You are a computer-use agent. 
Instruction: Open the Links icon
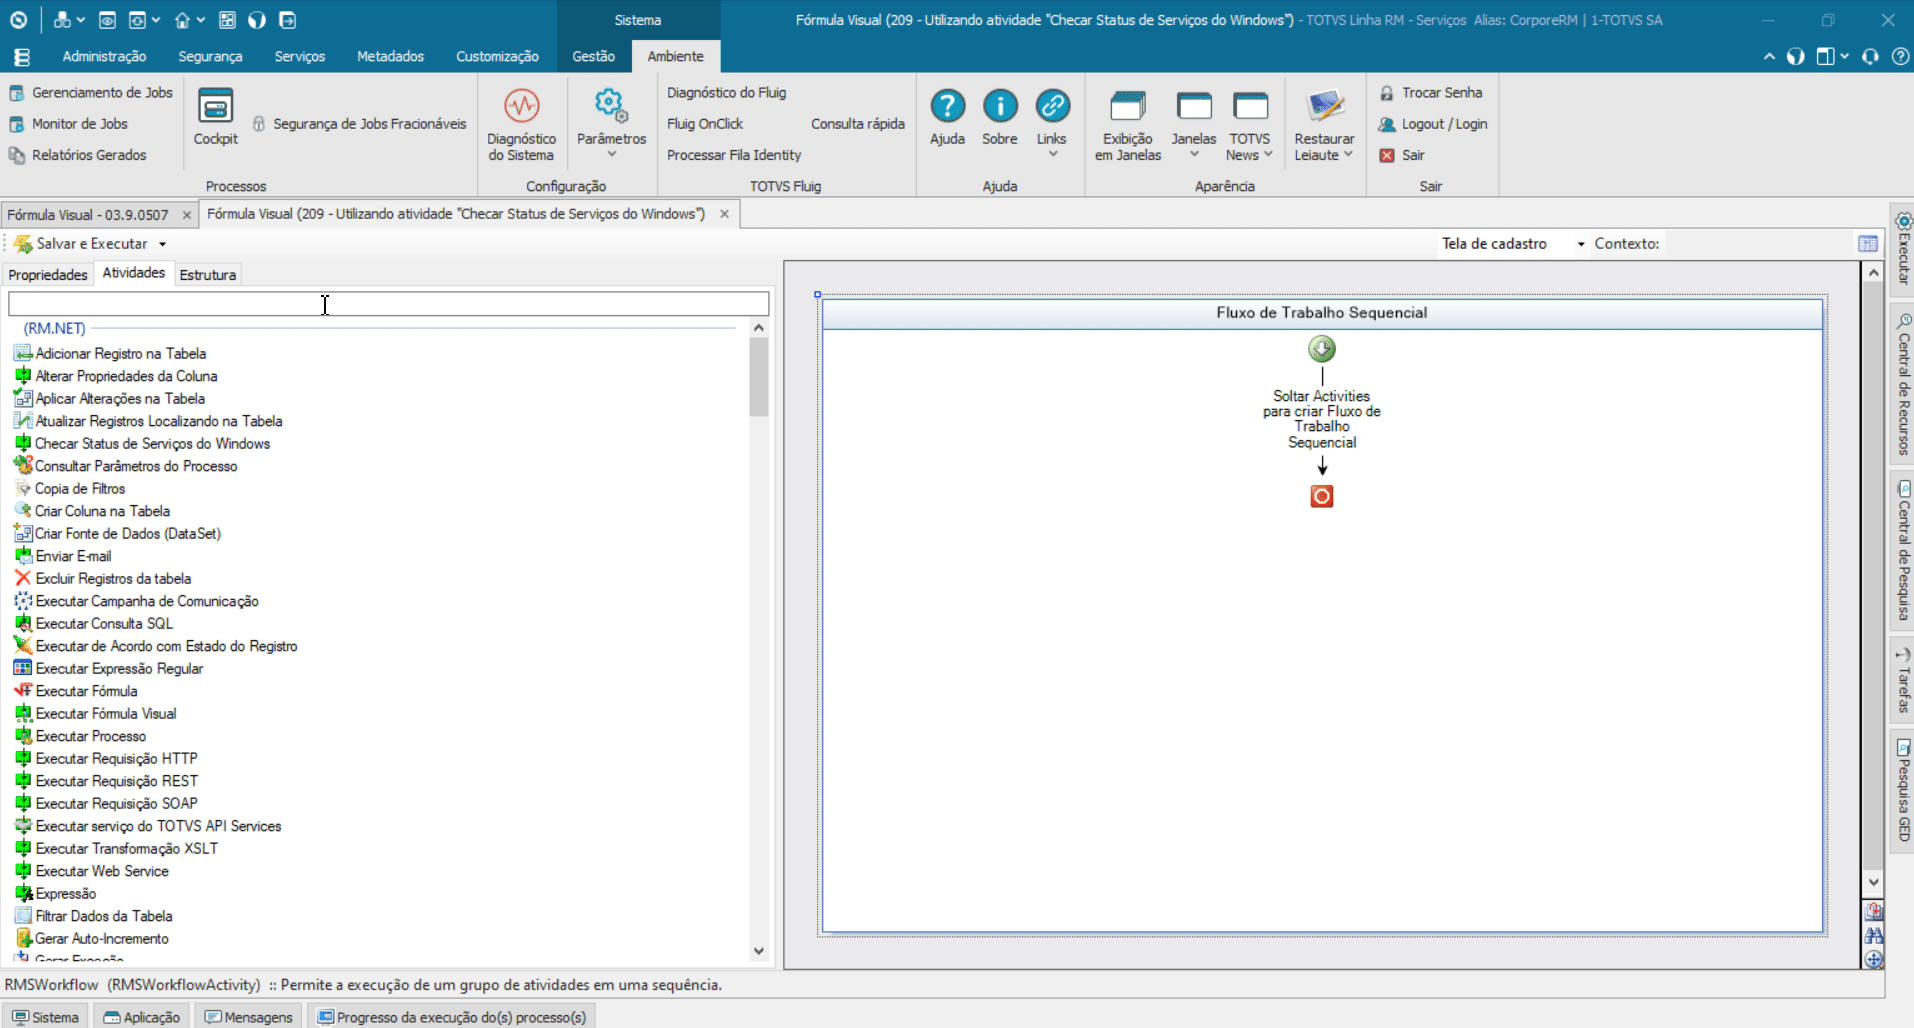click(1051, 105)
